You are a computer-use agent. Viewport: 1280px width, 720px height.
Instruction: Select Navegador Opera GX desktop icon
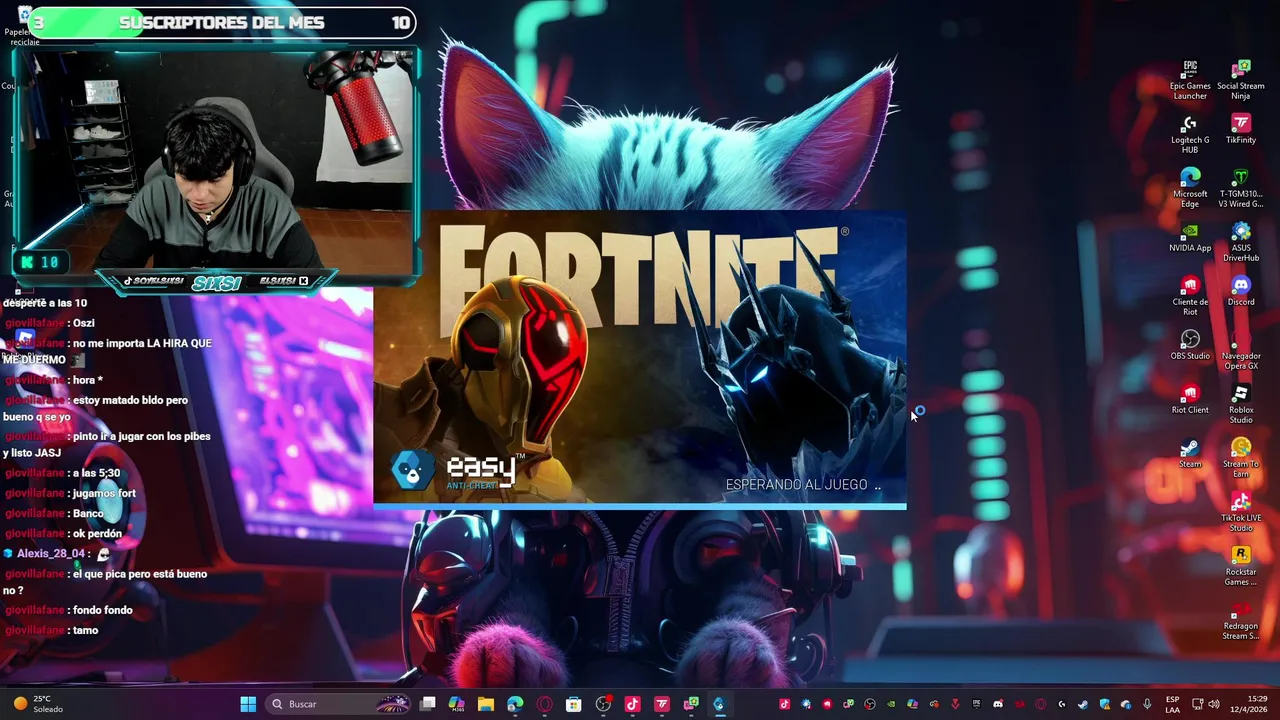tap(1241, 350)
